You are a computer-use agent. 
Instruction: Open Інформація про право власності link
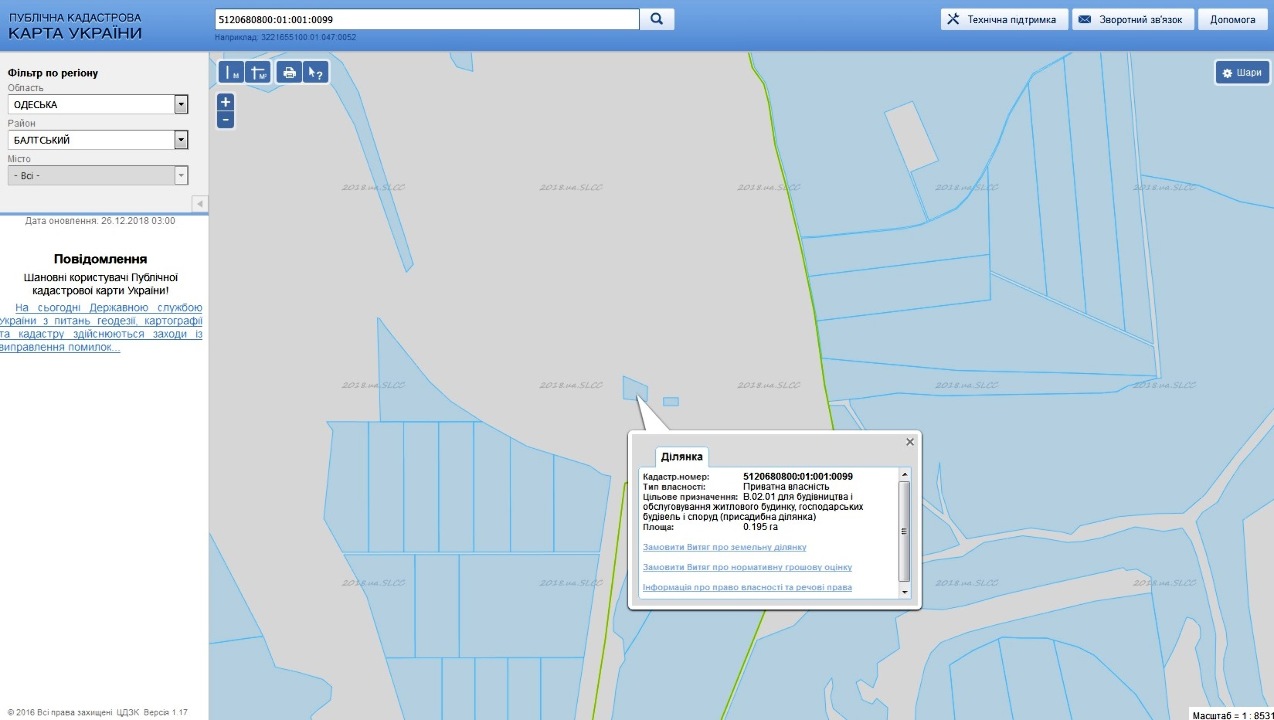pyautogui.click(x=747, y=587)
